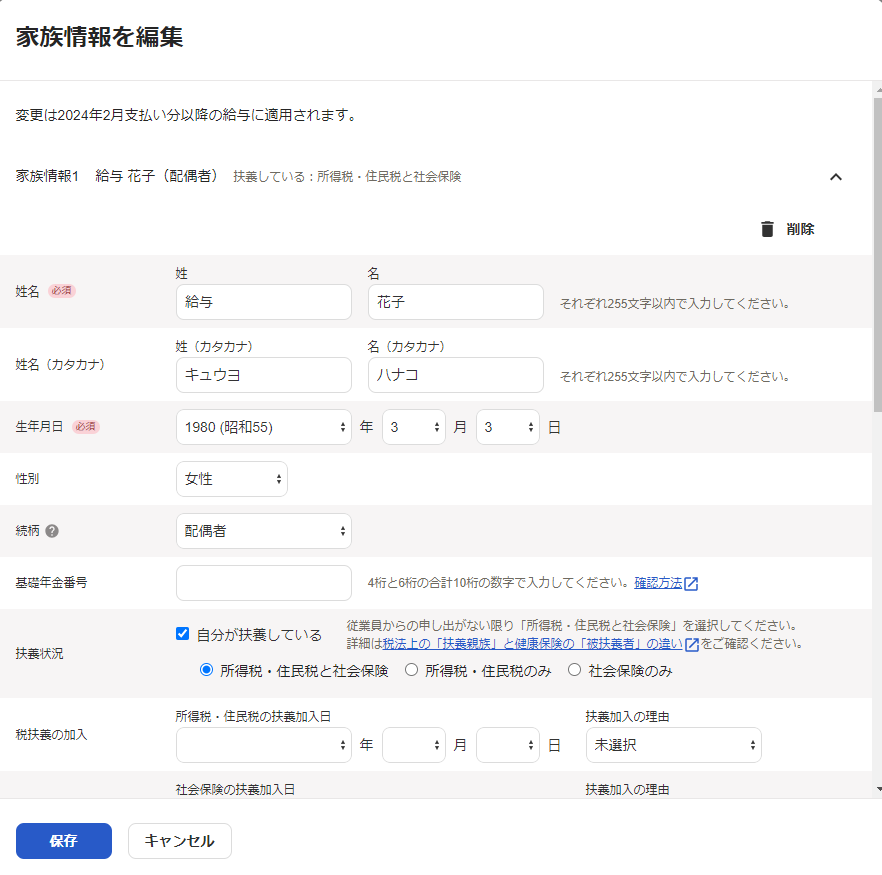882x875 pixels.
Task: Open the tax dependent enrollment month dropdown
Action: tap(413, 745)
